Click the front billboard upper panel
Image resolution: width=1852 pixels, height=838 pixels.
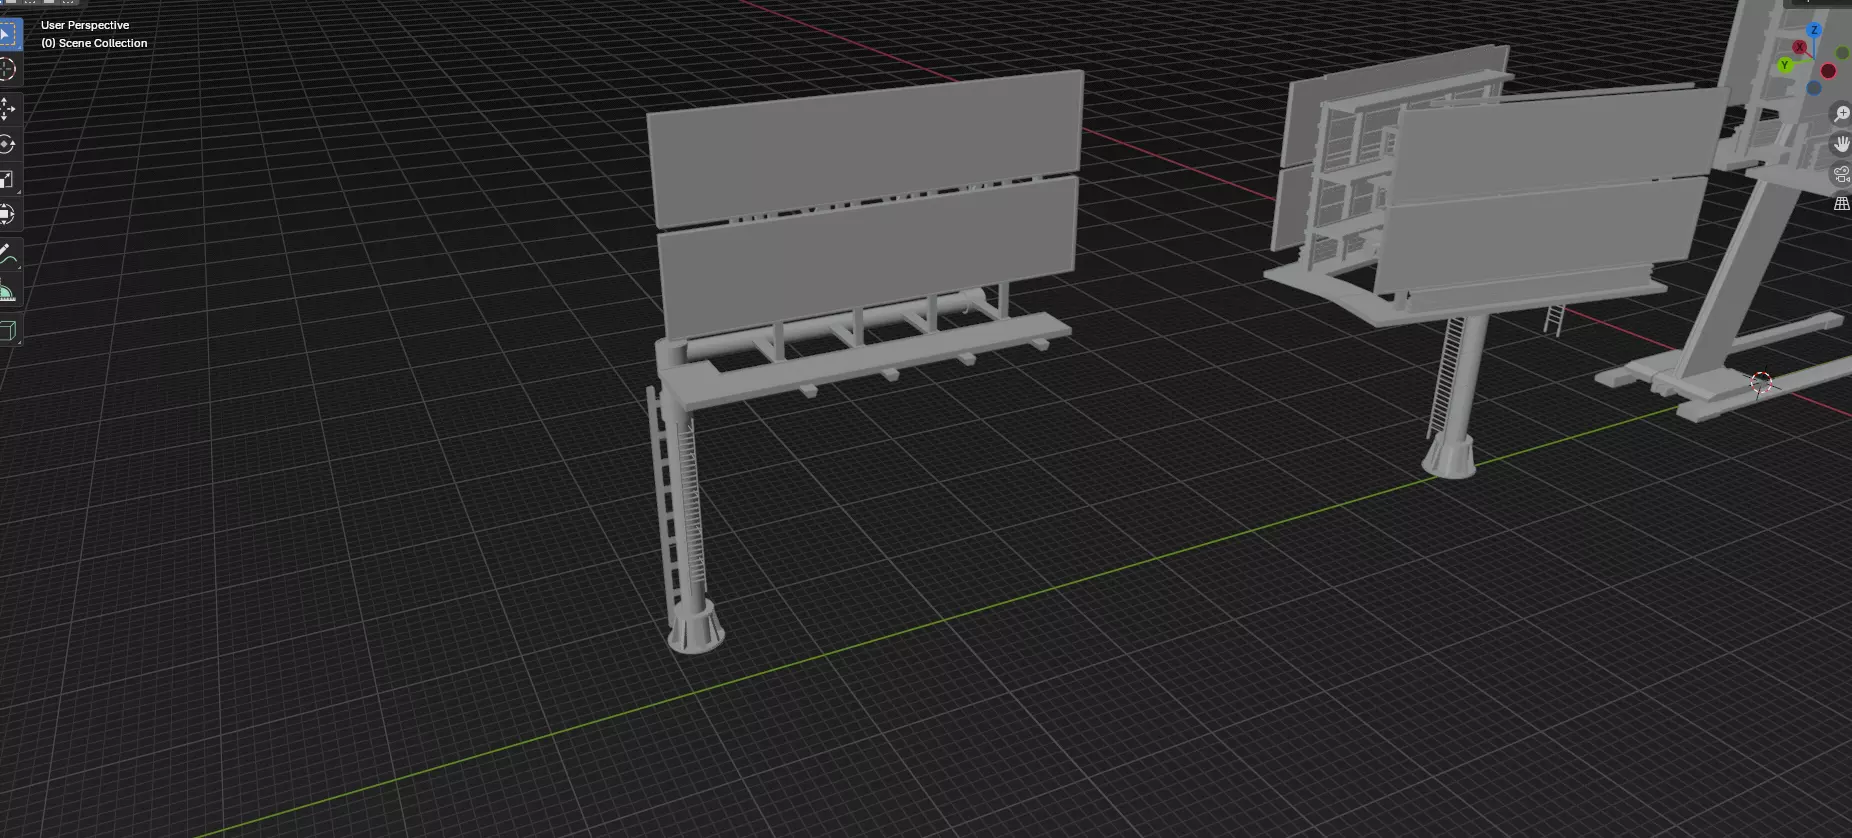(866, 148)
